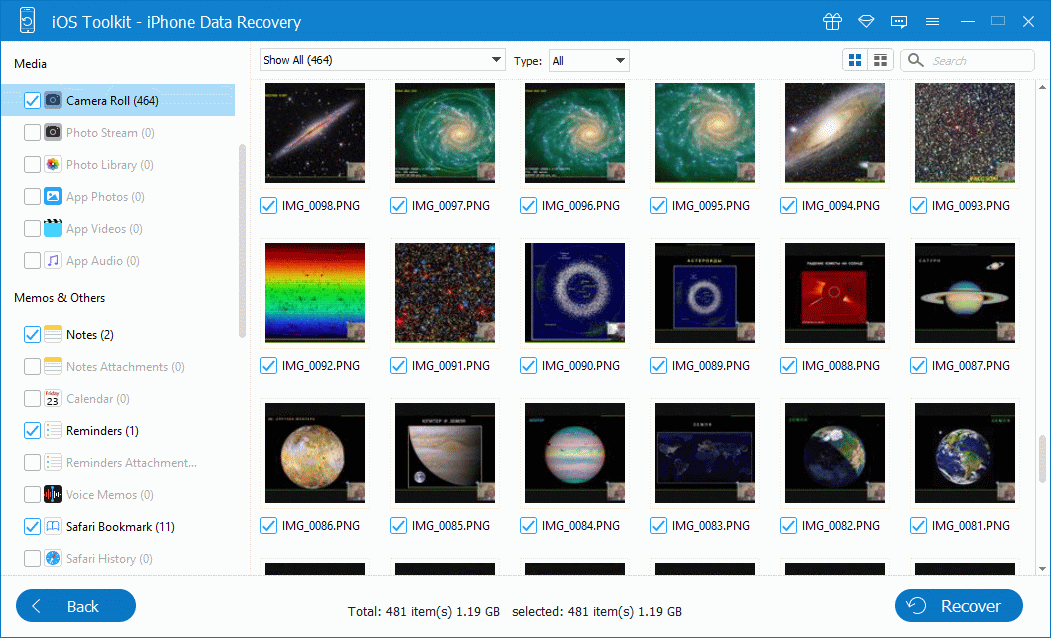The image size is (1051, 638).
Task: Click the Notes Attachments icon
Action: (x=53, y=367)
